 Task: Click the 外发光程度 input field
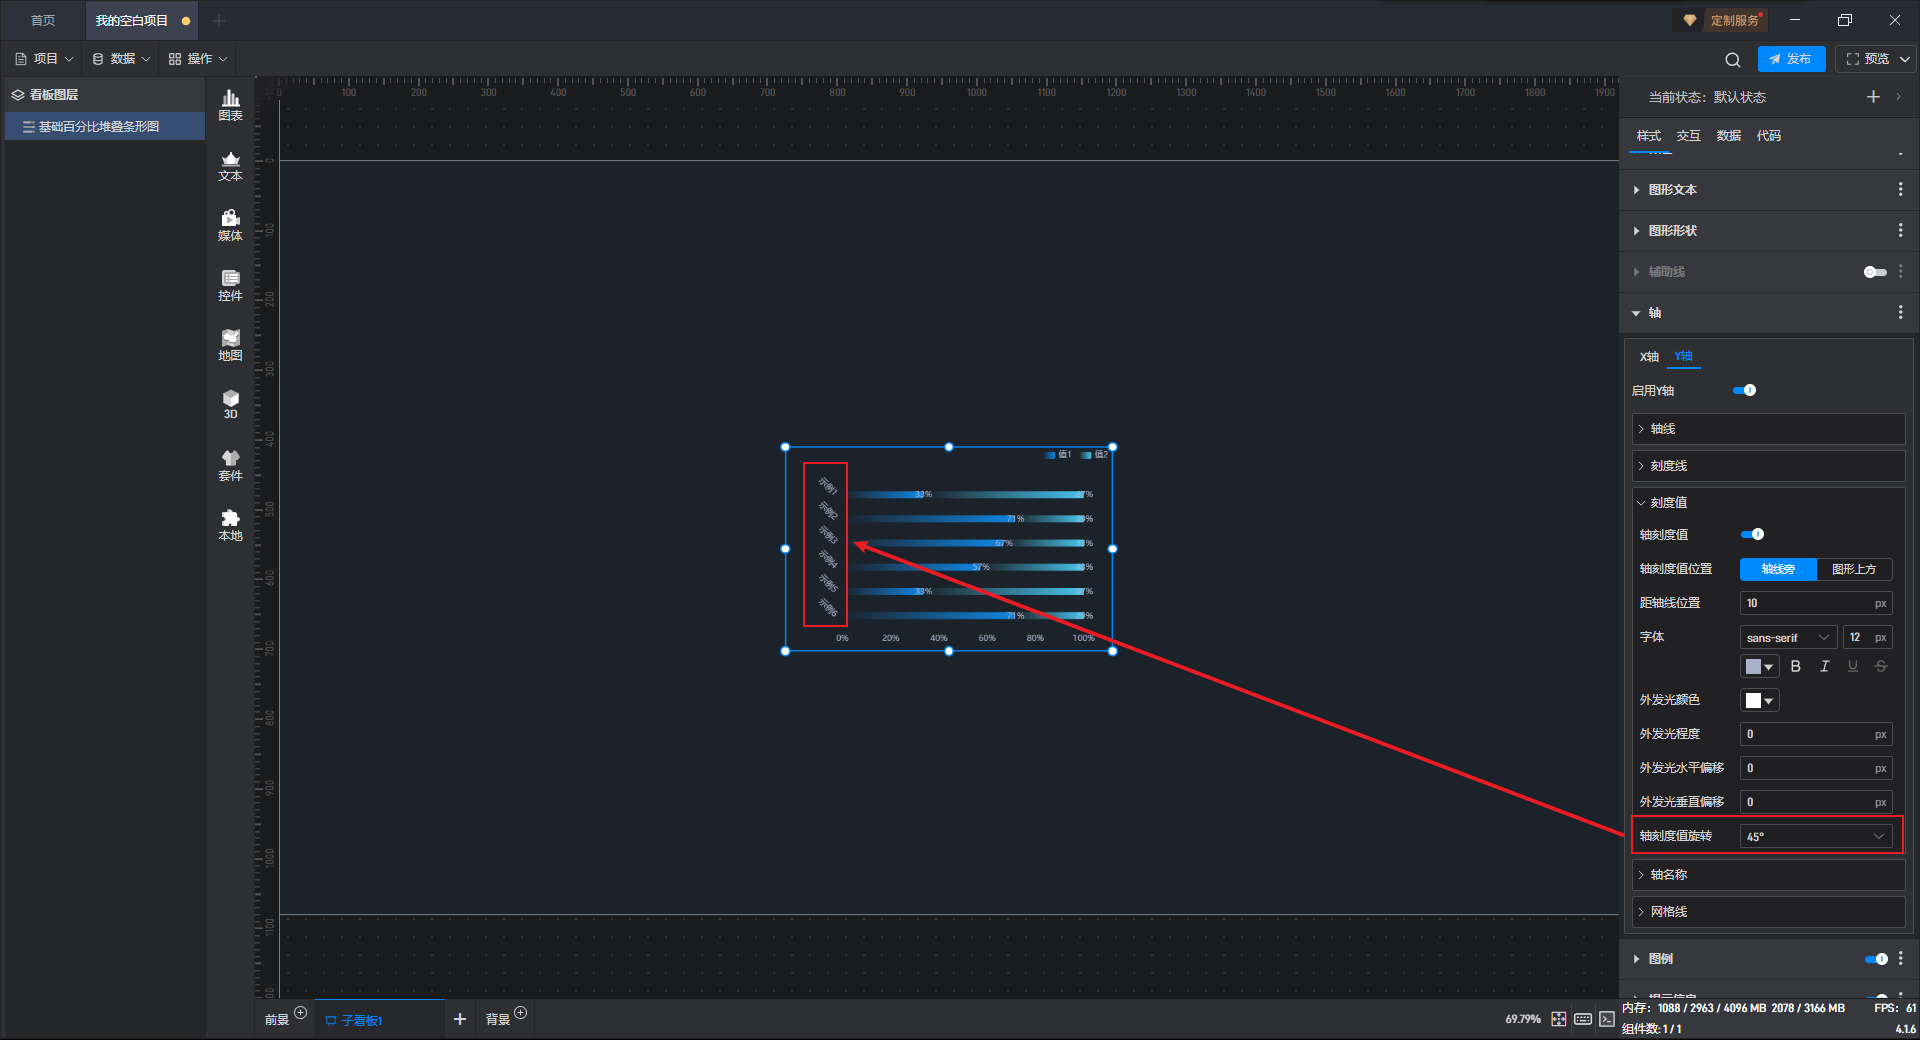[1816, 735]
